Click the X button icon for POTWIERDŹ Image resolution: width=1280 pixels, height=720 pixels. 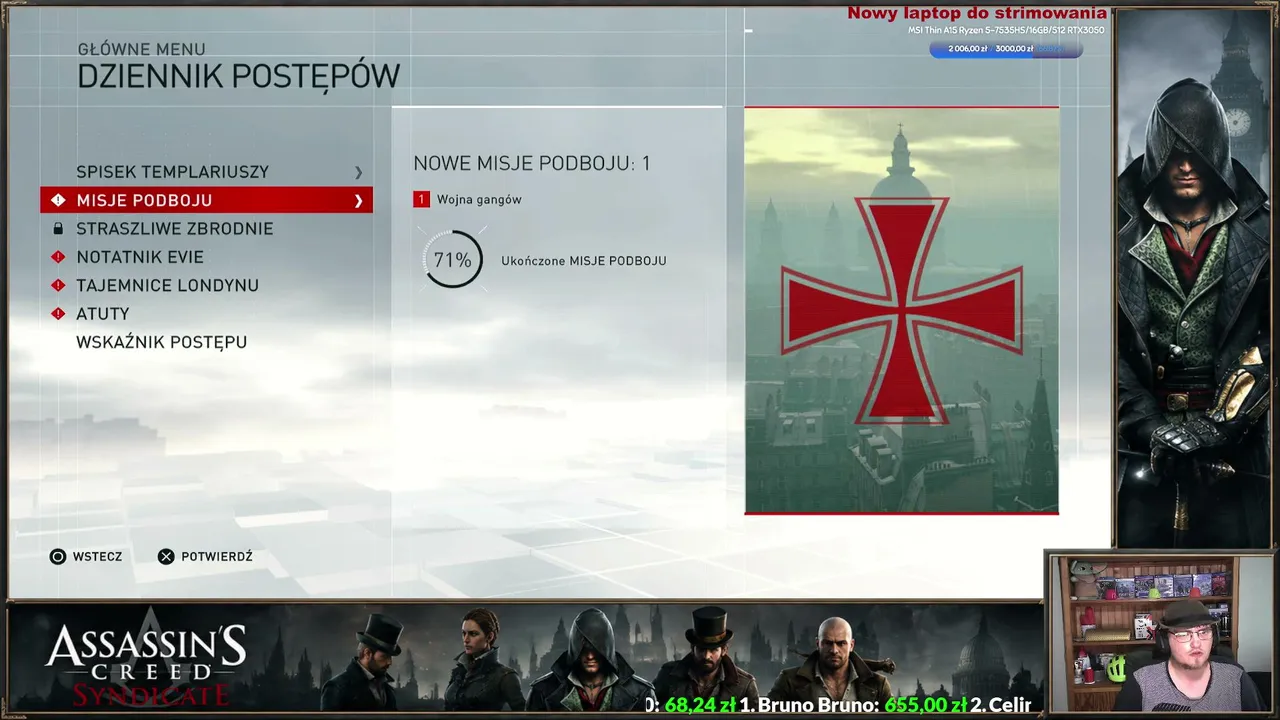point(166,557)
